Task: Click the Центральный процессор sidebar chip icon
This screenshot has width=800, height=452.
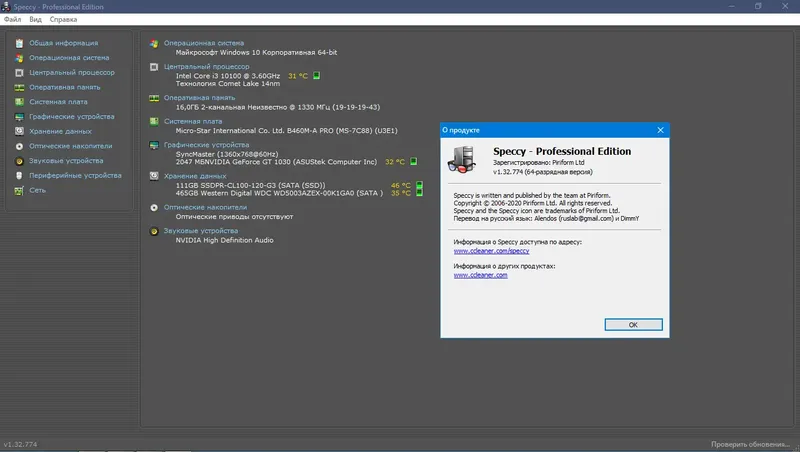Action: 19,73
